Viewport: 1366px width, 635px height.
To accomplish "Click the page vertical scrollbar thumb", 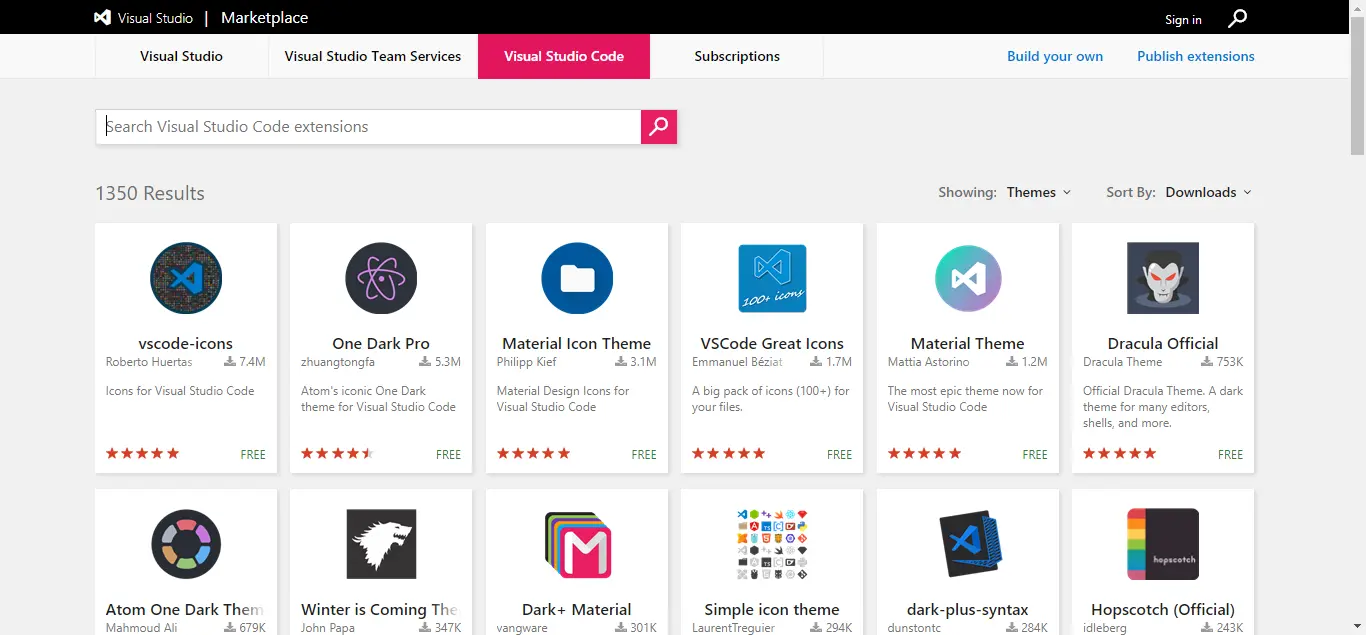I will point(1357,85).
